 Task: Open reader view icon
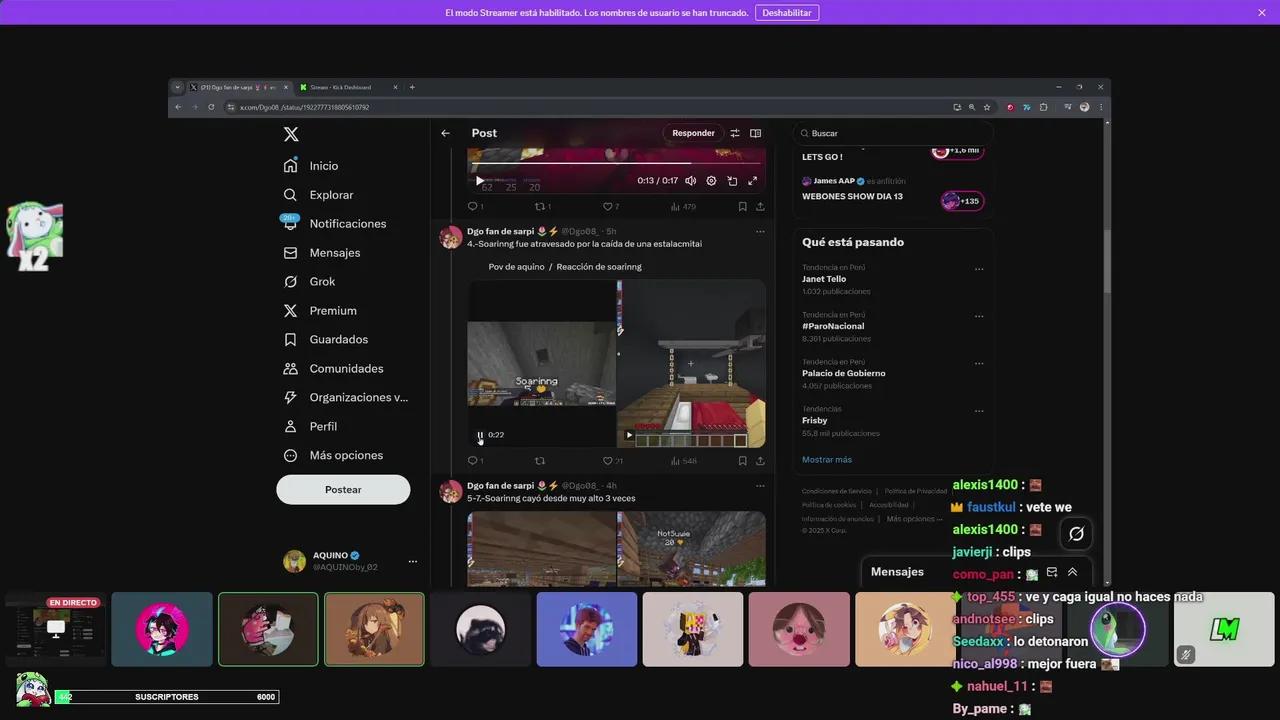tap(756, 133)
